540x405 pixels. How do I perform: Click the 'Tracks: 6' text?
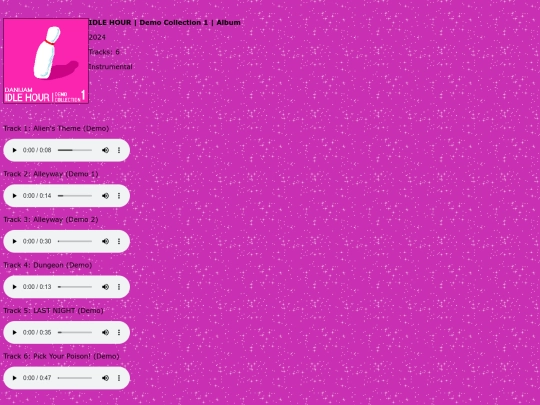tap(104, 52)
